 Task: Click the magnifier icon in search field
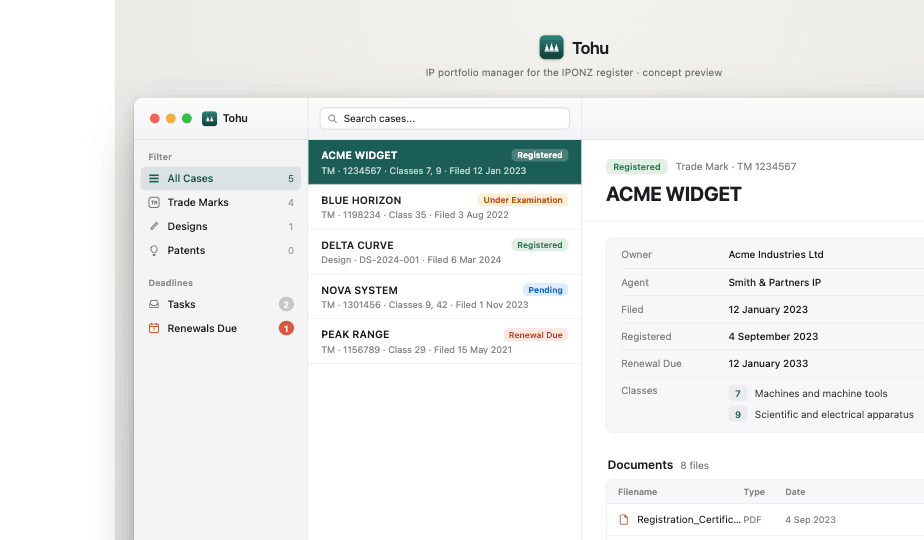pos(332,118)
